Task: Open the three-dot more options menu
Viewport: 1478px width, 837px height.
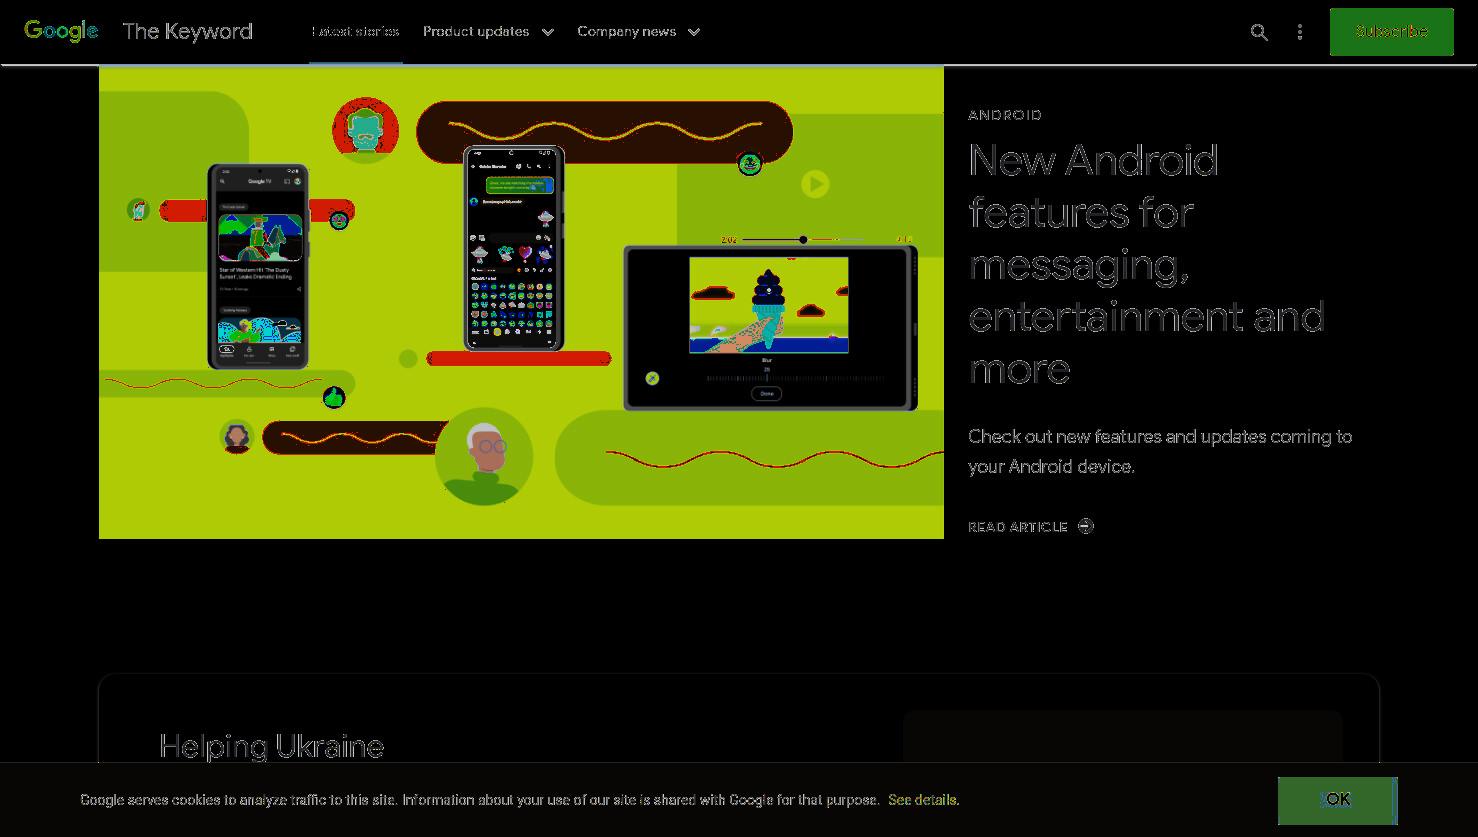Action: tap(1300, 32)
